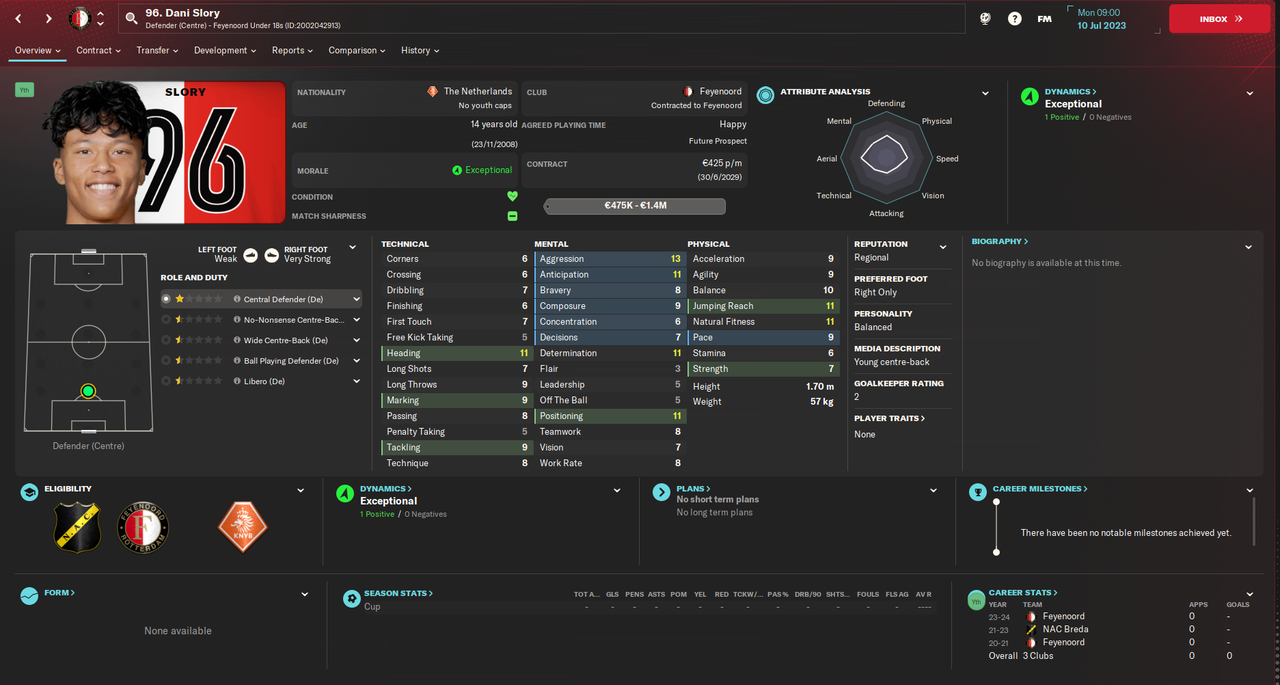Select Ball Playing Defender (De) radio button

(x=166, y=360)
